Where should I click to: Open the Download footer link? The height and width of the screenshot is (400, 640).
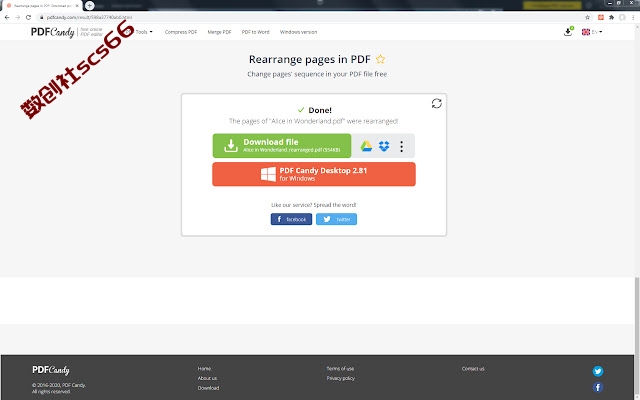[x=208, y=388]
